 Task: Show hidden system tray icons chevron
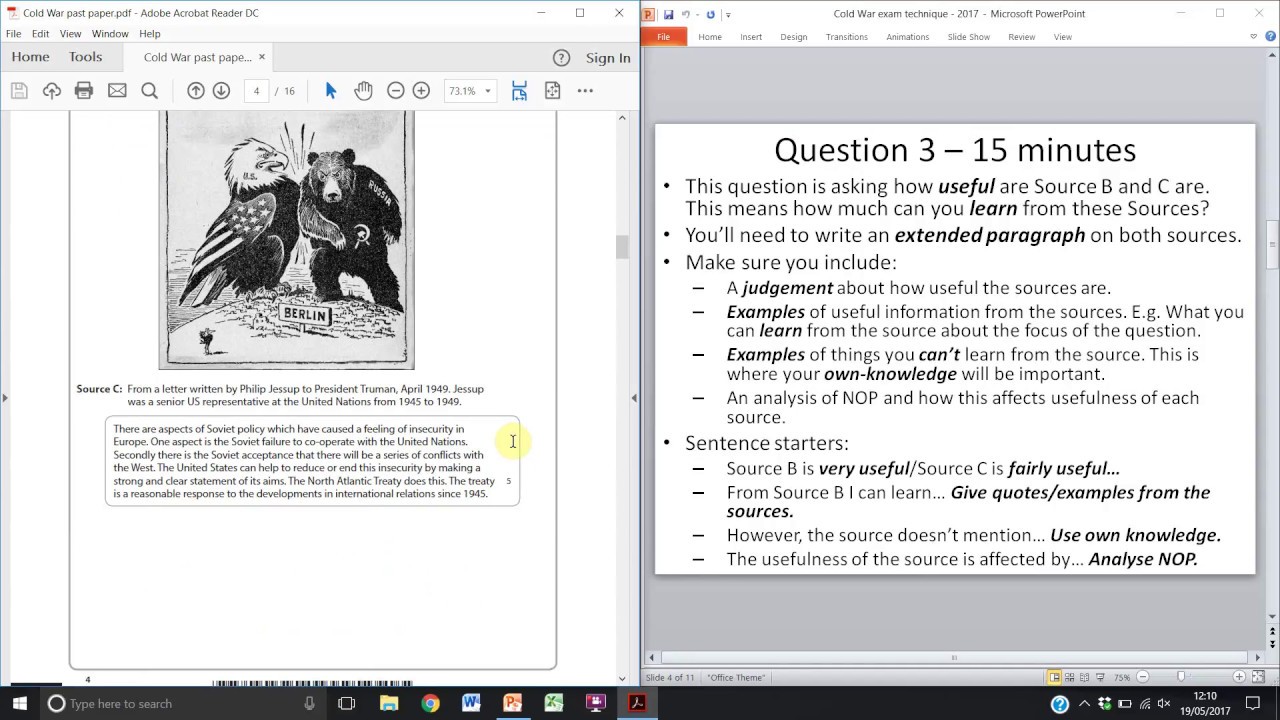[1084, 704]
